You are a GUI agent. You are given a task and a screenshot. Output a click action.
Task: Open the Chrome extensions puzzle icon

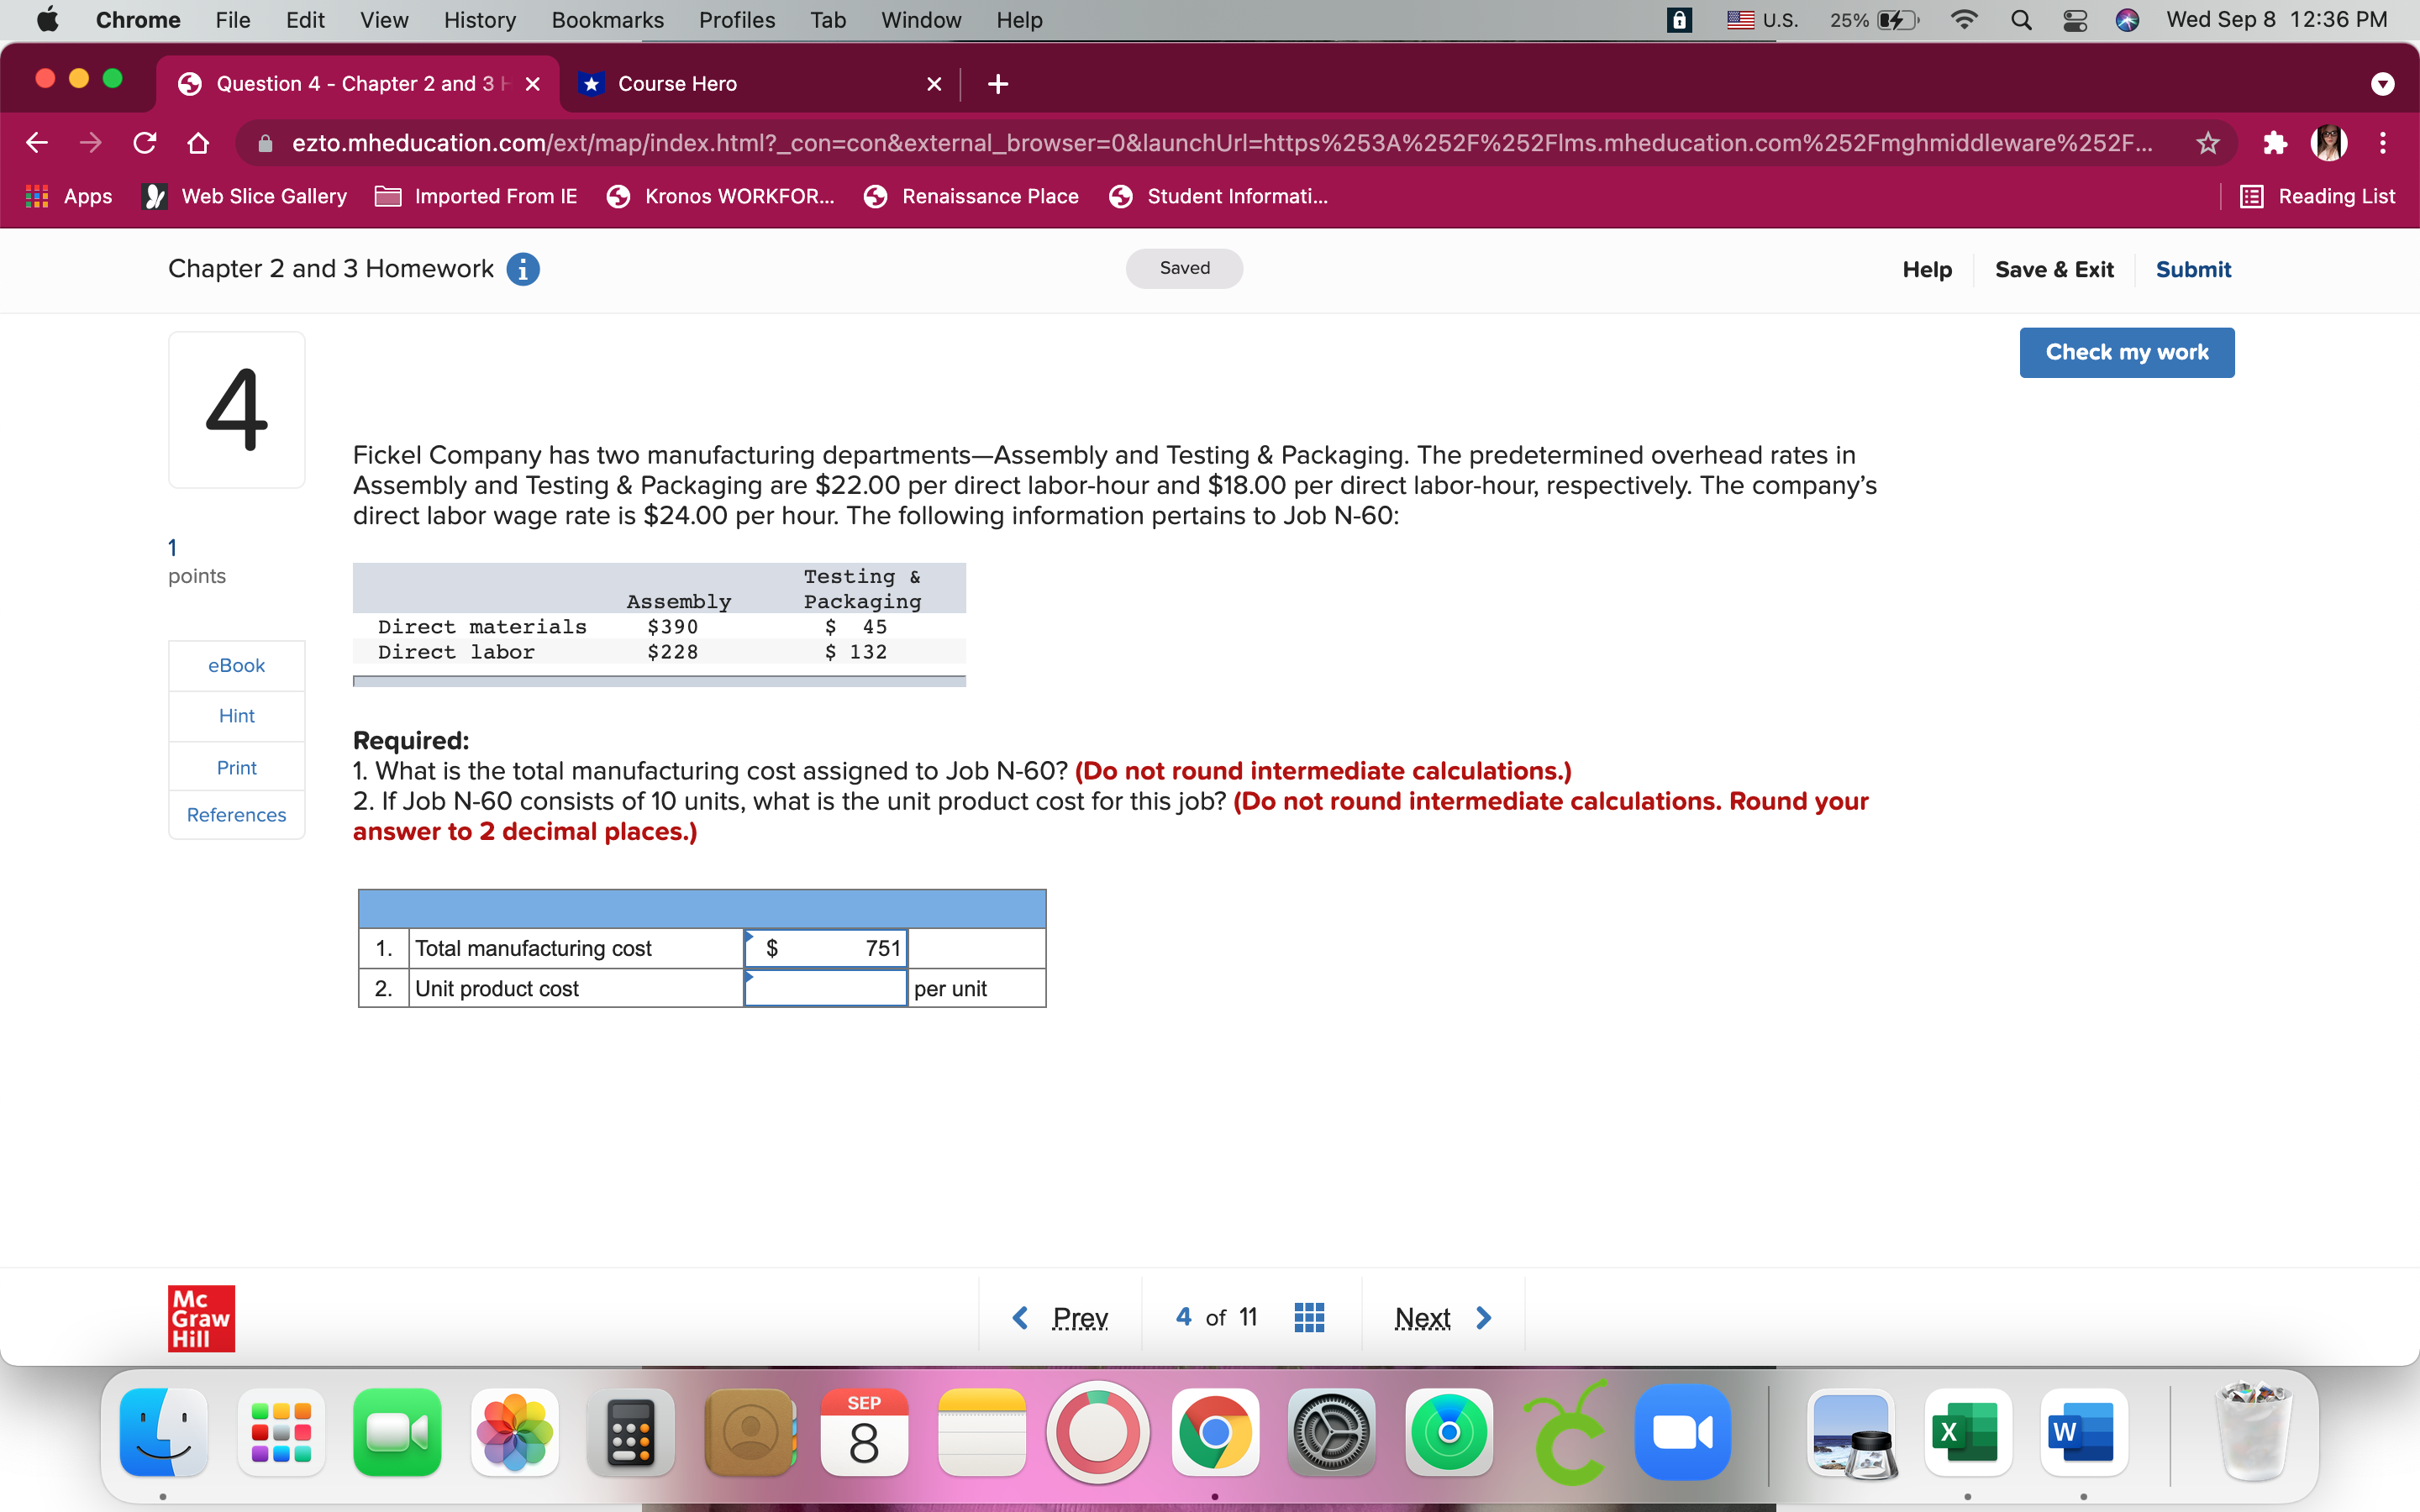tap(2275, 143)
